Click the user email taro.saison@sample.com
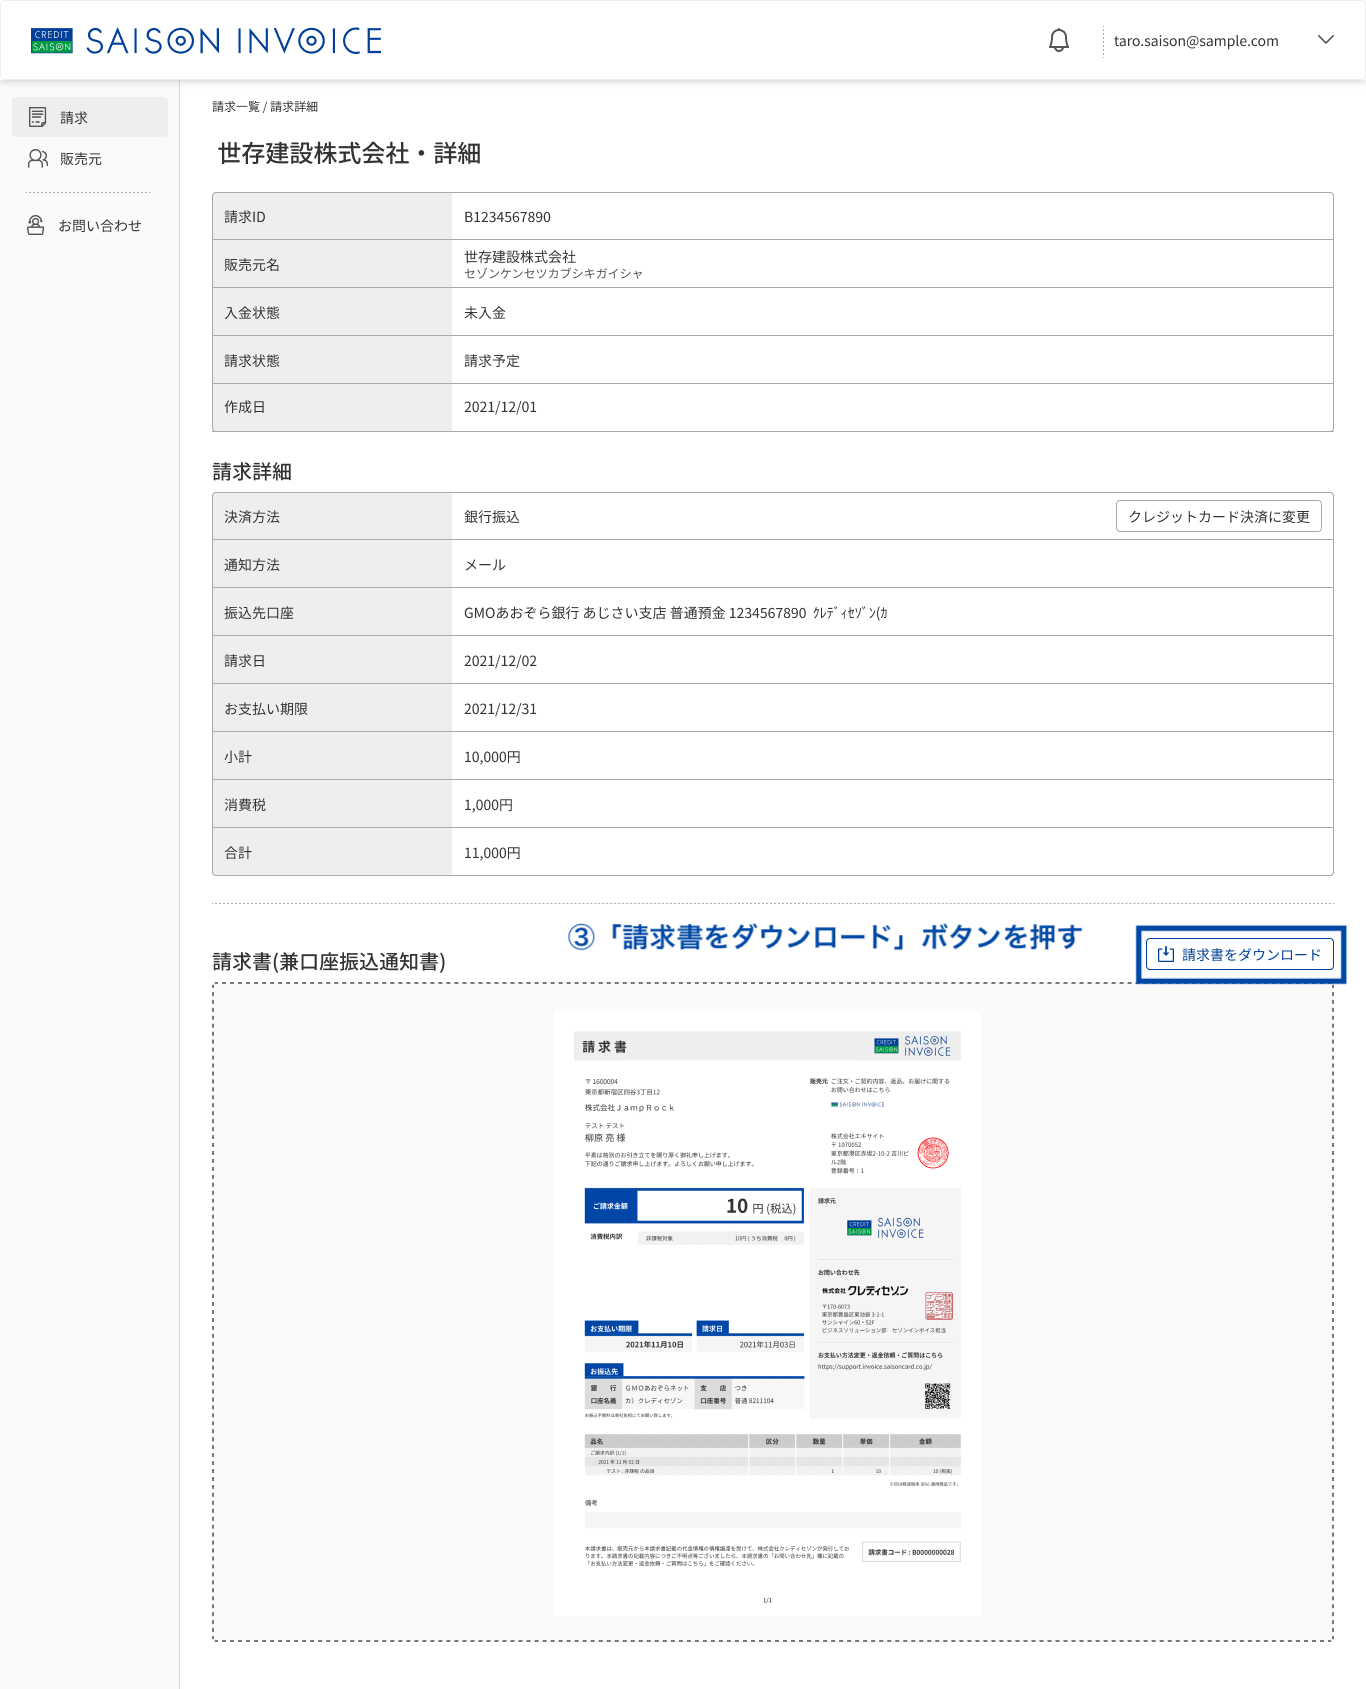 click(x=1196, y=41)
